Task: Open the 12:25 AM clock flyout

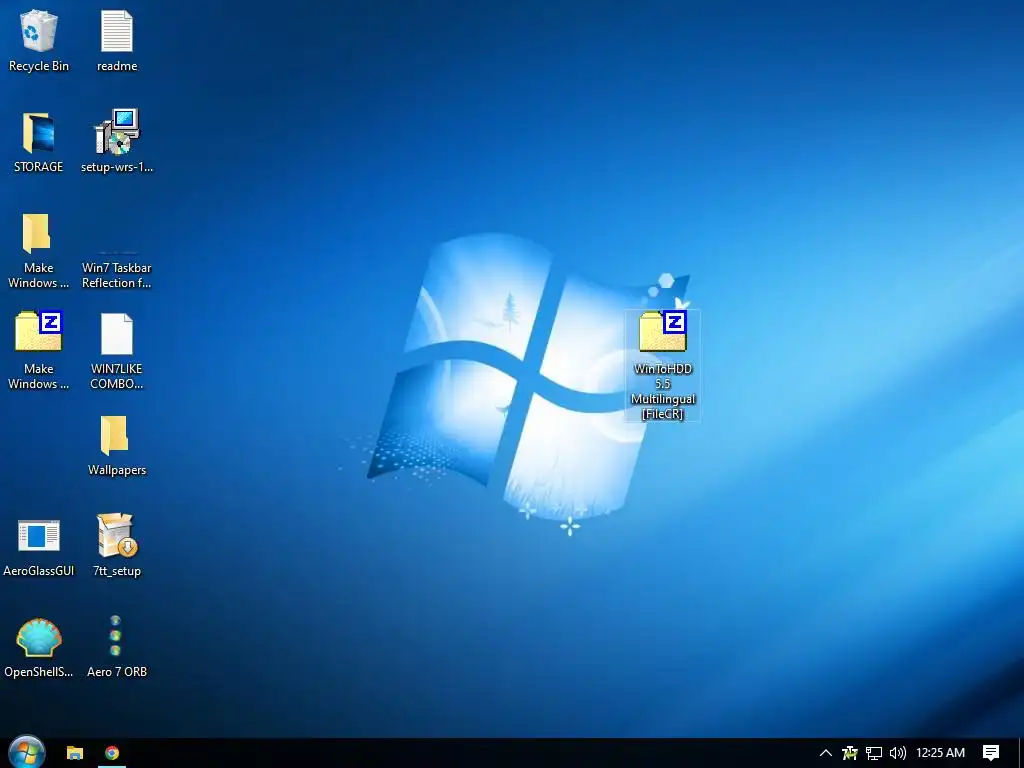Action: coord(940,753)
